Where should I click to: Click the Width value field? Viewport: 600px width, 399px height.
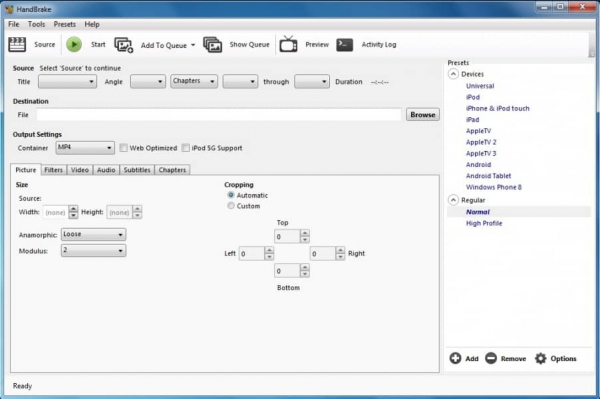(56, 212)
